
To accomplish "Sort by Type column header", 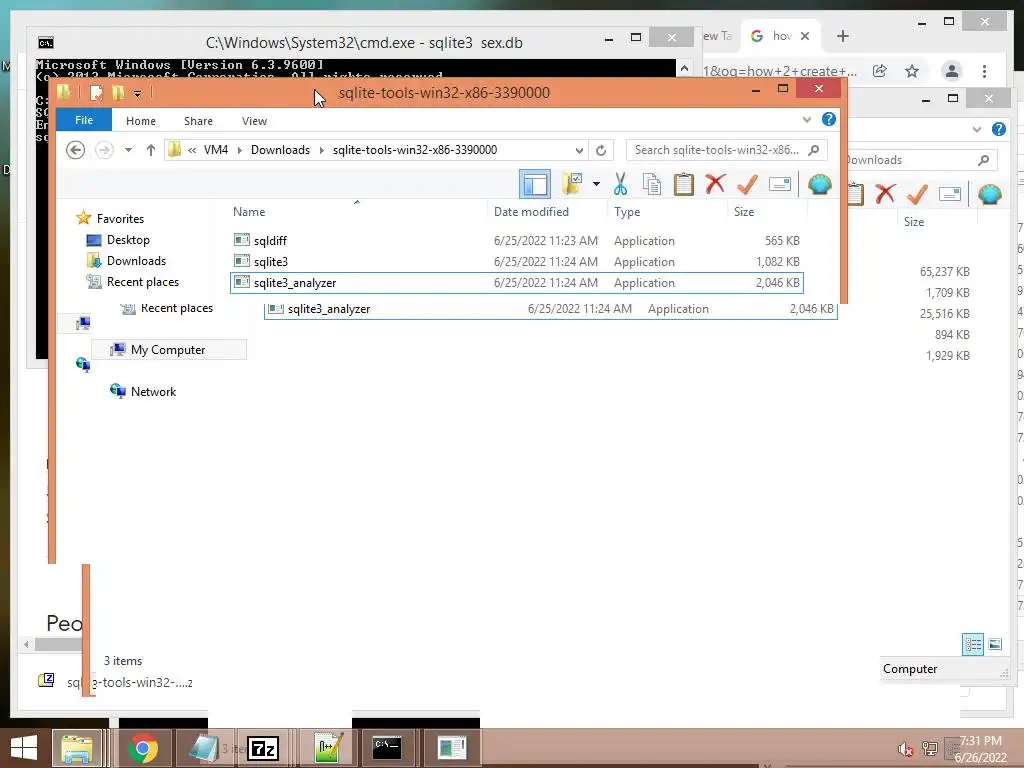I will [627, 212].
